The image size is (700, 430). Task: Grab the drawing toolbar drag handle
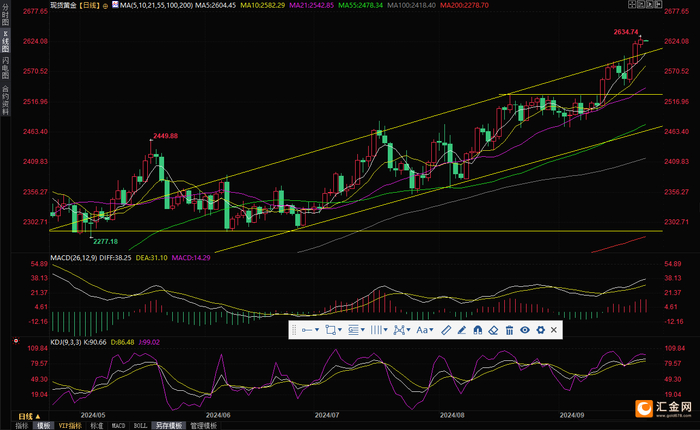pyautogui.click(x=294, y=330)
